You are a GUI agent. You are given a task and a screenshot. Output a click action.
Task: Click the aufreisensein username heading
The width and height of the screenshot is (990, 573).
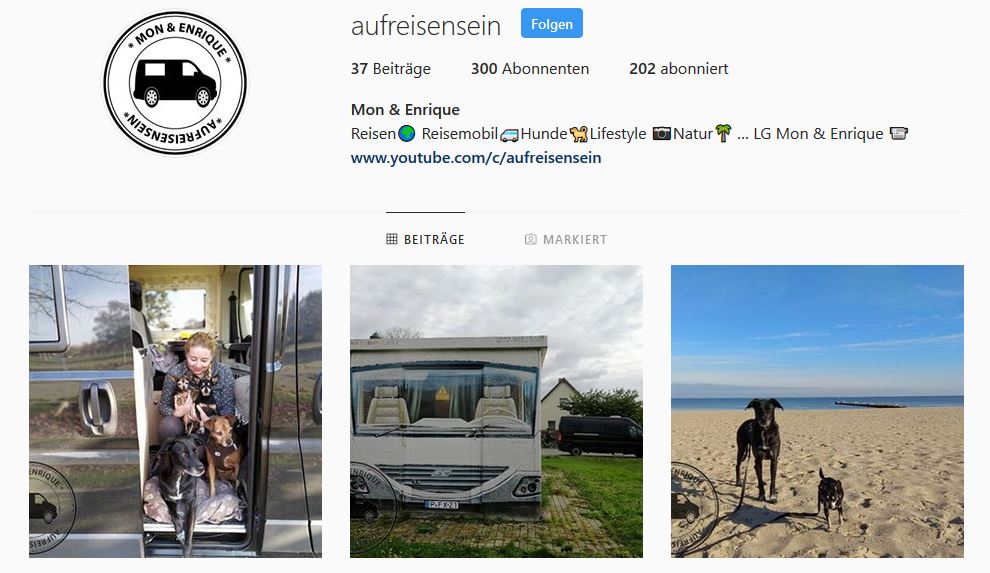[426, 26]
